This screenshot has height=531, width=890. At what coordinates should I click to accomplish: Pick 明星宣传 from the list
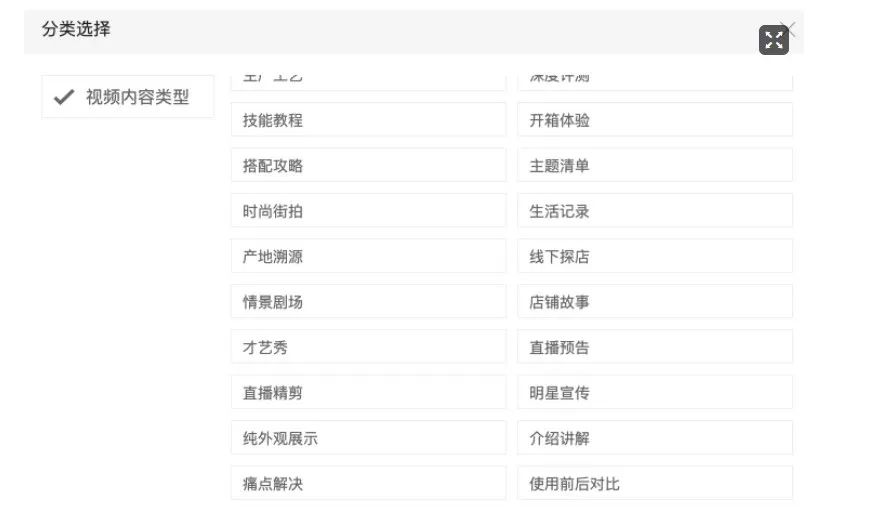(x=655, y=393)
